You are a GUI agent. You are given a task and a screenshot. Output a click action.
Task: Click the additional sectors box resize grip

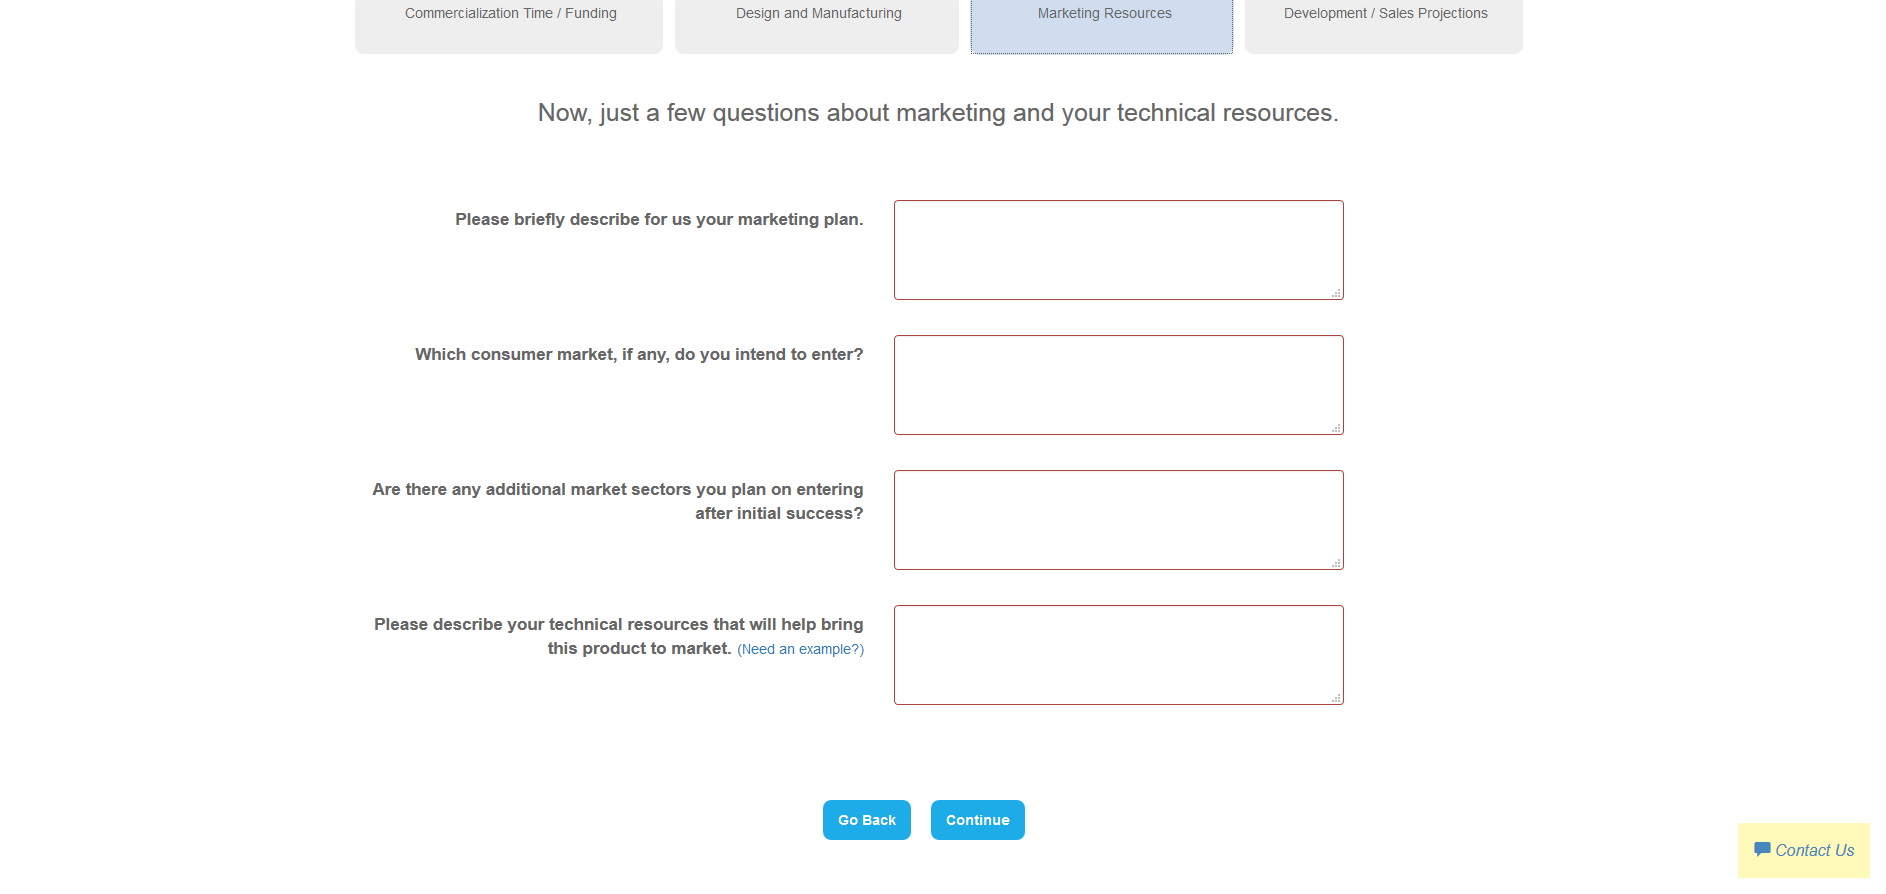pos(1336,563)
